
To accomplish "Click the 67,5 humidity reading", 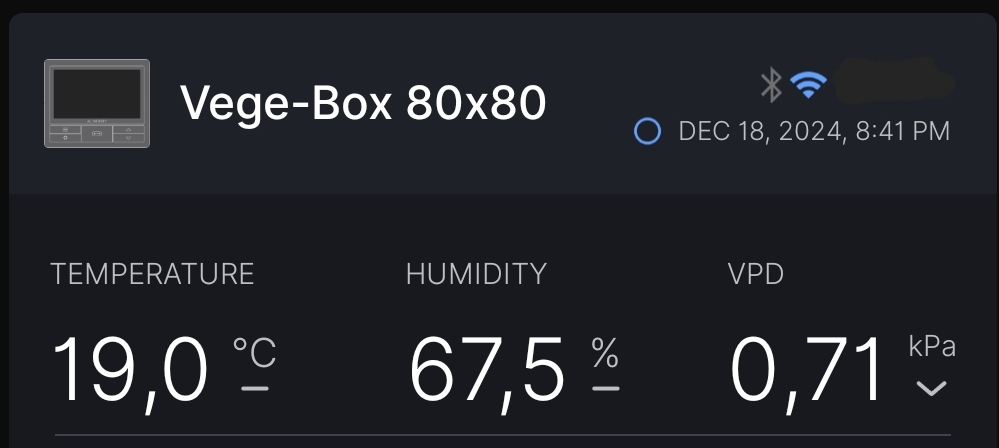I will coord(487,369).
